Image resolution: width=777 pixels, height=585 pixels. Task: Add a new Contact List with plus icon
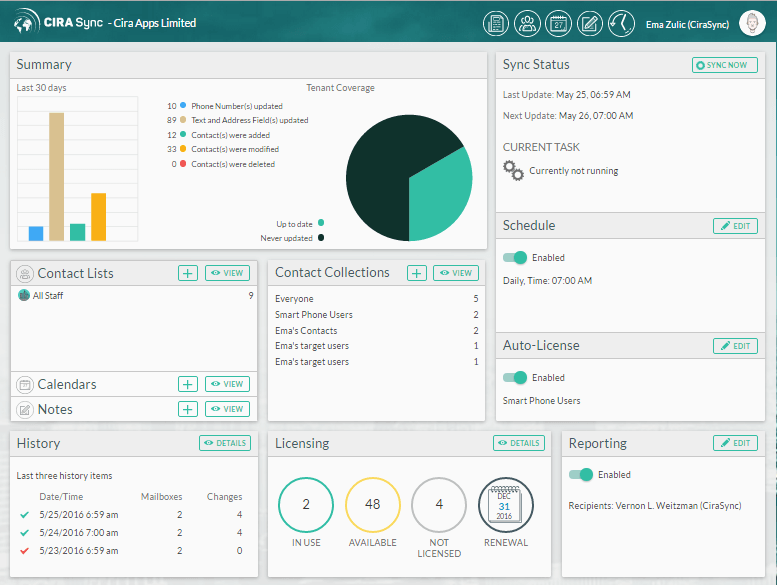tap(187, 273)
